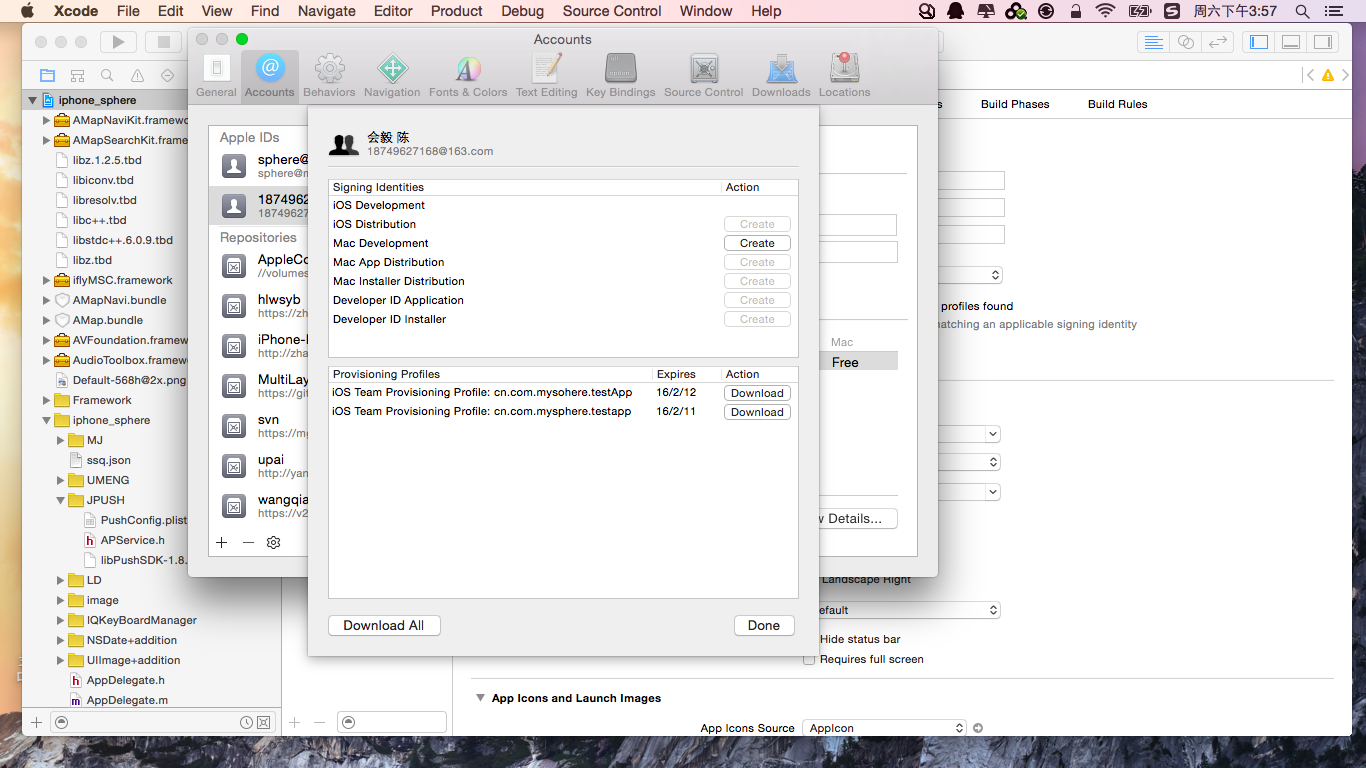
Task: Open Locations preferences pane
Action: click(x=845, y=76)
